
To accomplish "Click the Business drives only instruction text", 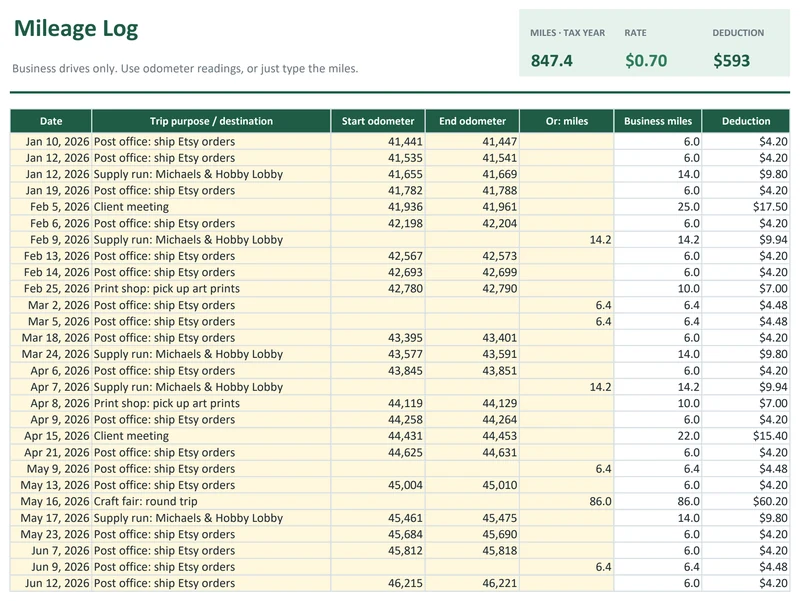I will pos(185,68).
